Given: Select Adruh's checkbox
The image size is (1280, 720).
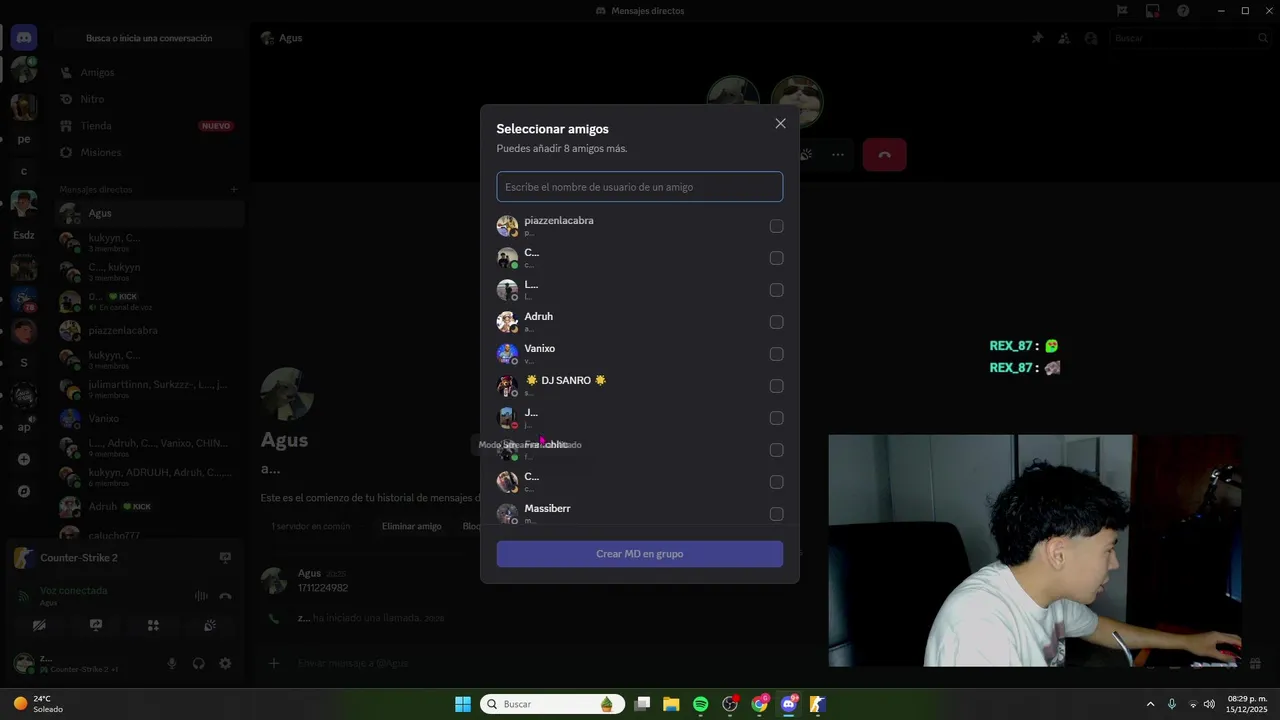Looking at the screenshot, I should pyautogui.click(x=776, y=322).
